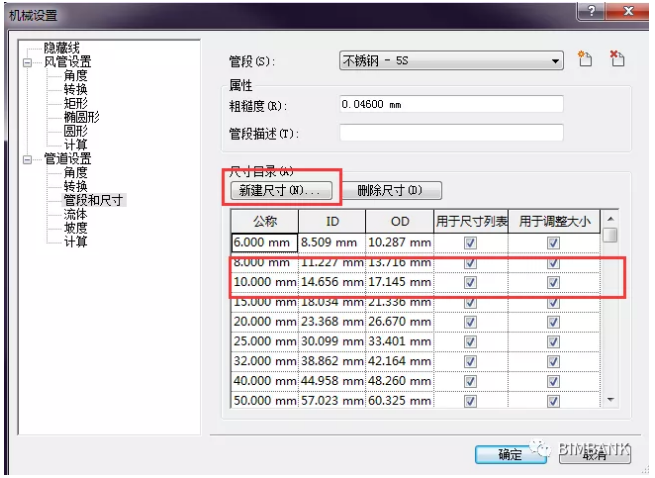Click the 用于调整大小 column header
The height and width of the screenshot is (478, 655).
(x=554, y=221)
